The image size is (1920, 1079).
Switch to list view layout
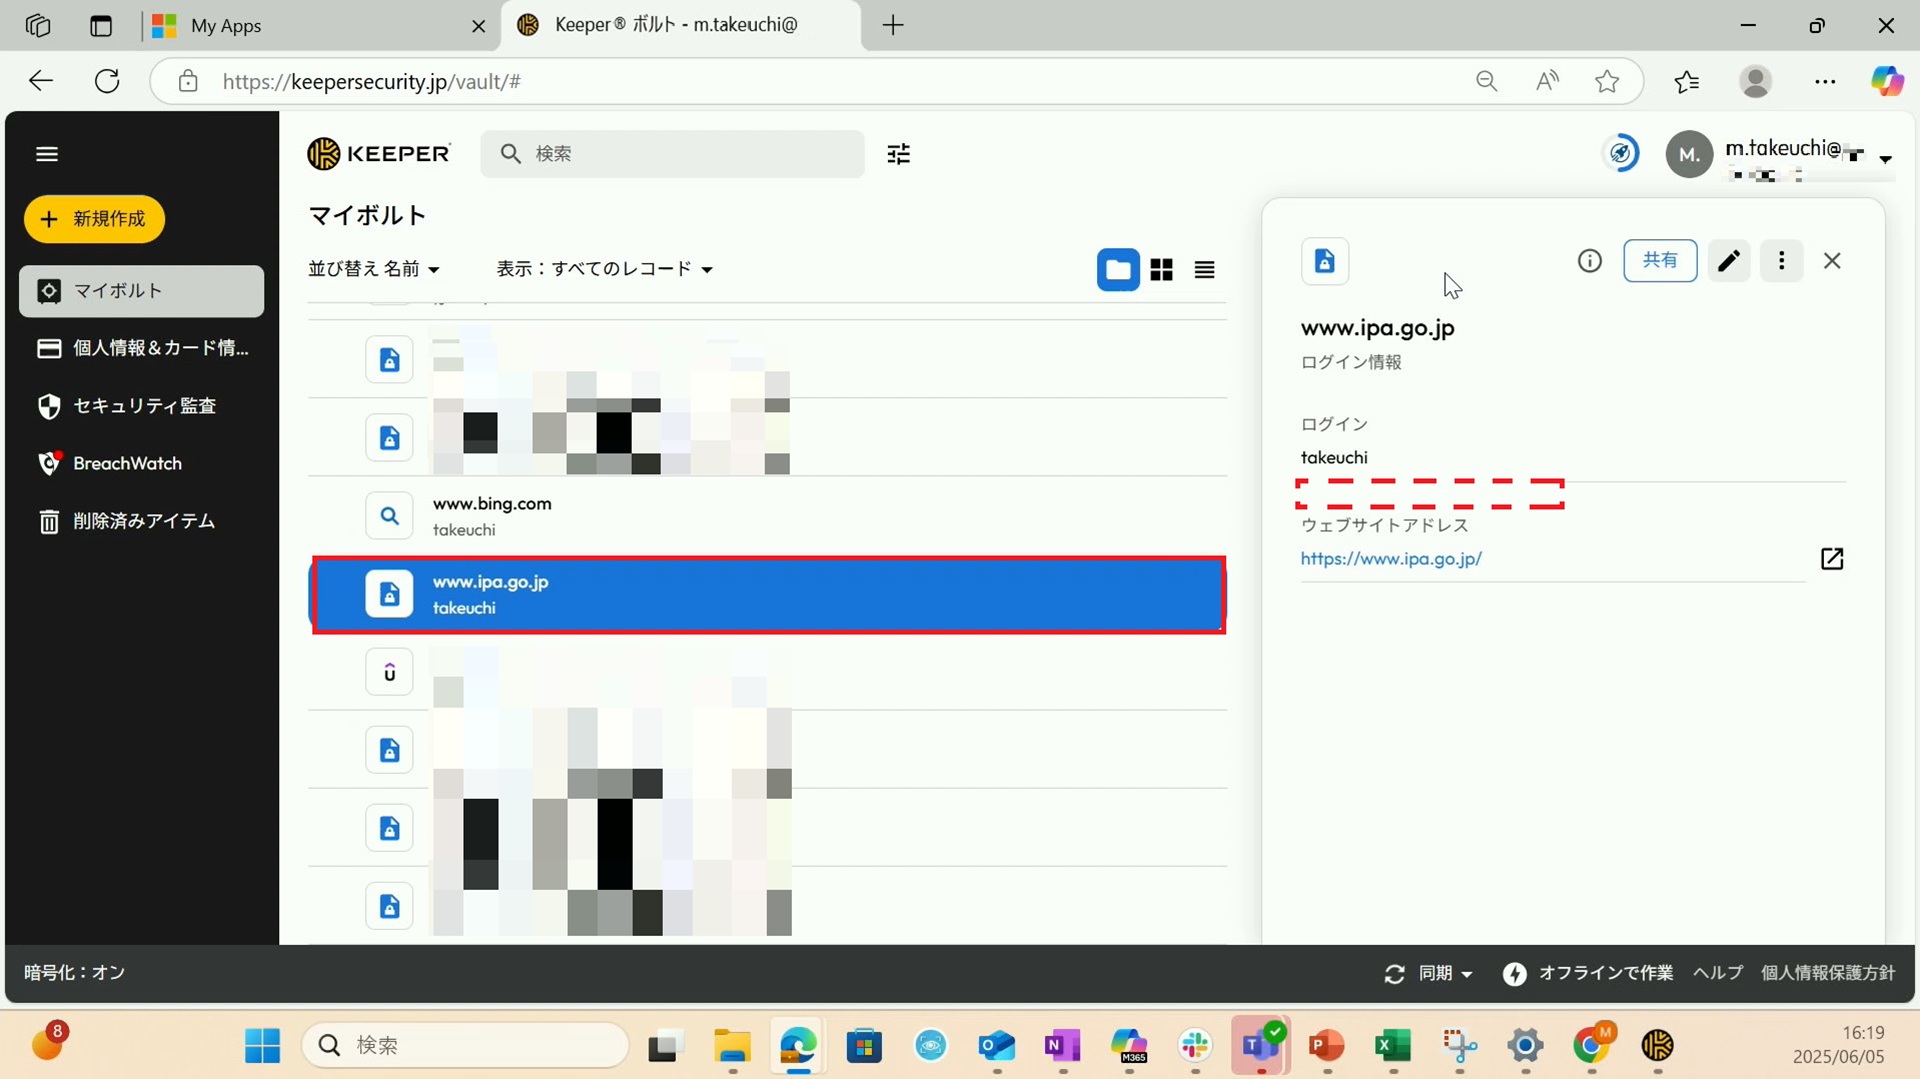pyautogui.click(x=1204, y=270)
